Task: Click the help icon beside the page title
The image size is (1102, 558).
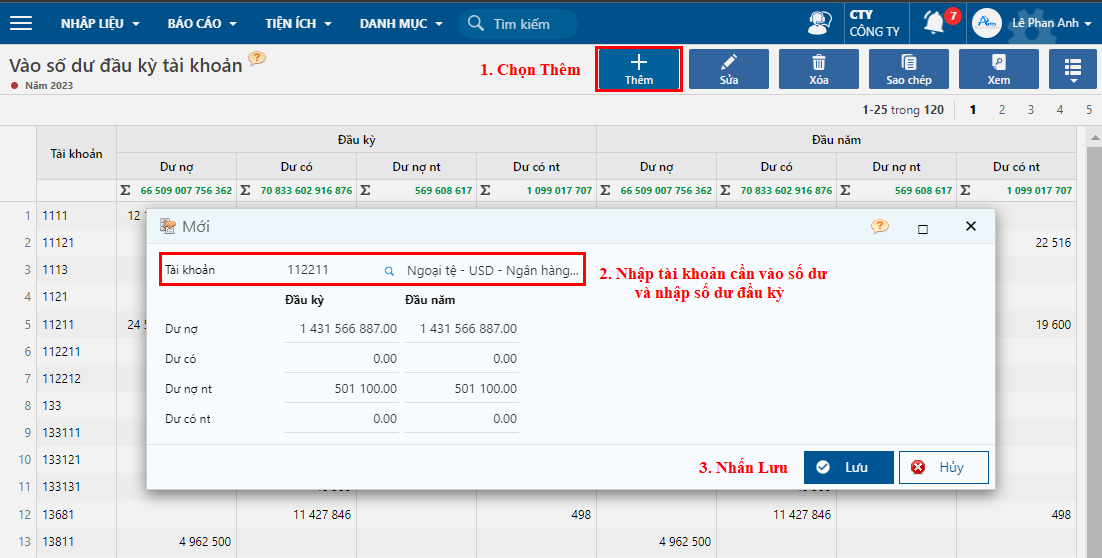Action: pyautogui.click(x=257, y=59)
